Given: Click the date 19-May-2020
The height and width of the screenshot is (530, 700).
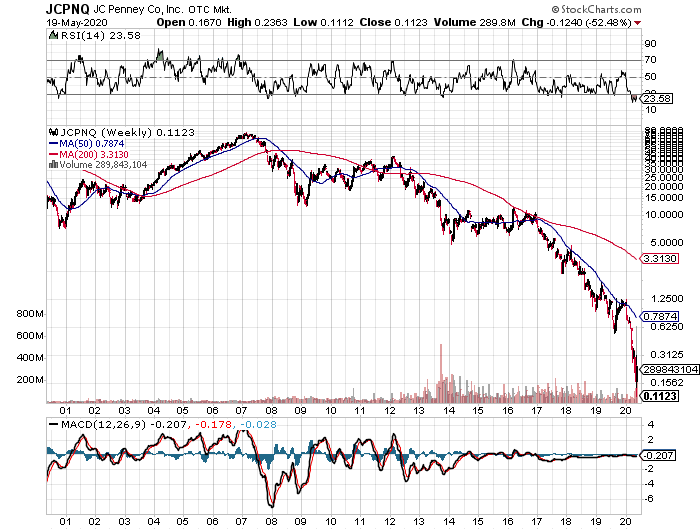Looking at the screenshot, I should click(x=77, y=22).
